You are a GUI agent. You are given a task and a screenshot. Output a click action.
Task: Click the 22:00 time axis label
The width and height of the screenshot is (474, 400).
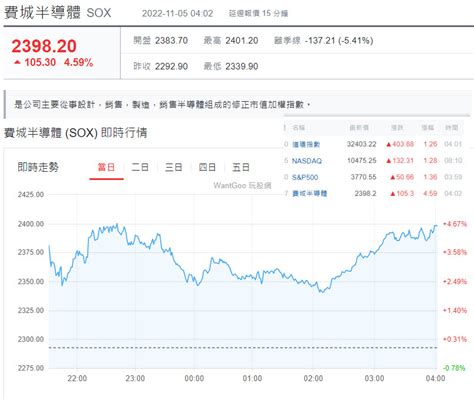point(77,379)
